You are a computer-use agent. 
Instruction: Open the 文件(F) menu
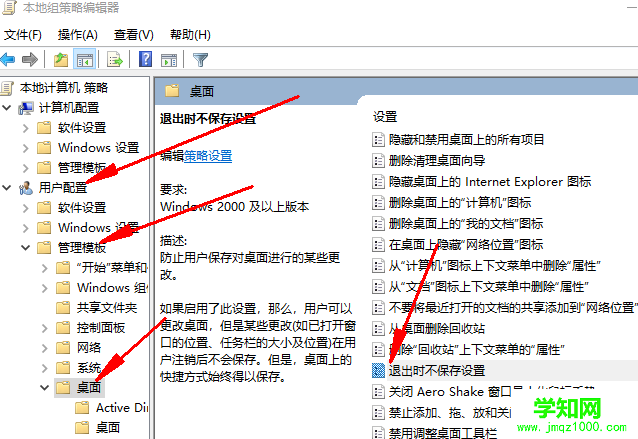tap(23, 35)
